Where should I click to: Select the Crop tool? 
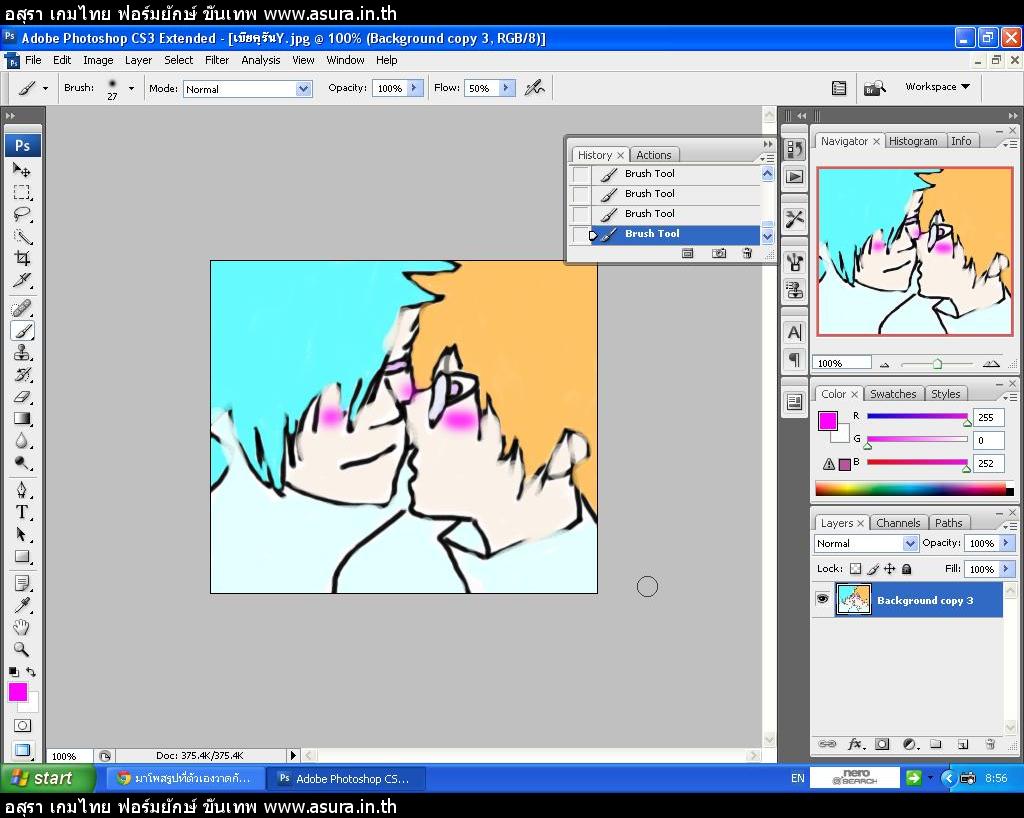(x=22, y=258)
